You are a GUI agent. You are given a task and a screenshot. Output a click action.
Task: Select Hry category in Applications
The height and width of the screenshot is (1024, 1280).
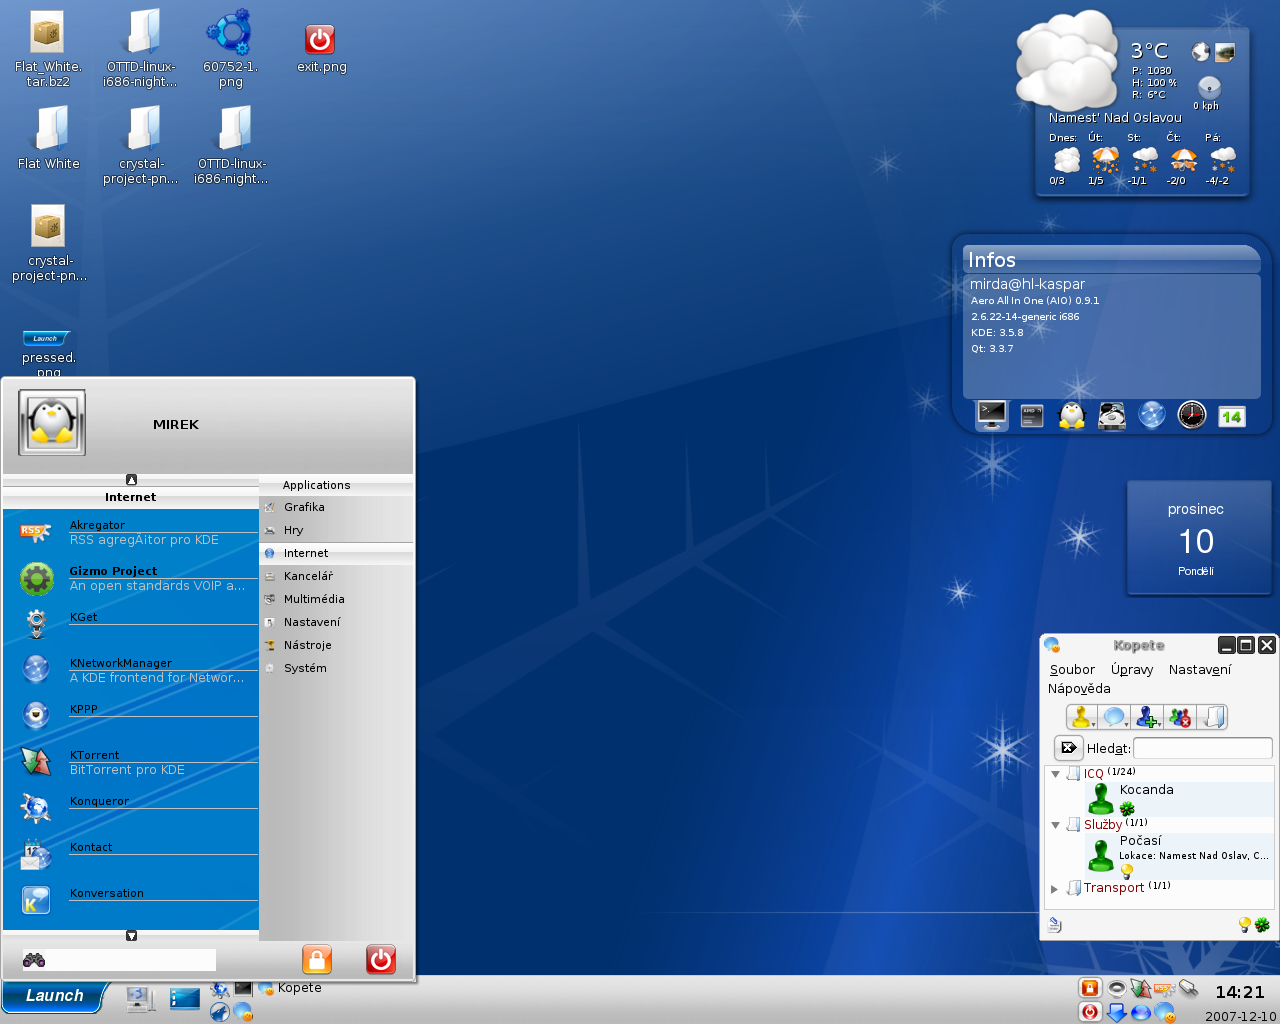336,530
